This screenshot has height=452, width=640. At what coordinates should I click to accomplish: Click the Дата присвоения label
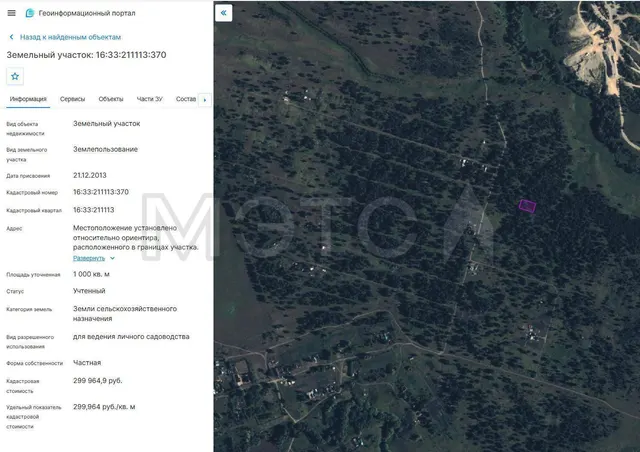28,176
